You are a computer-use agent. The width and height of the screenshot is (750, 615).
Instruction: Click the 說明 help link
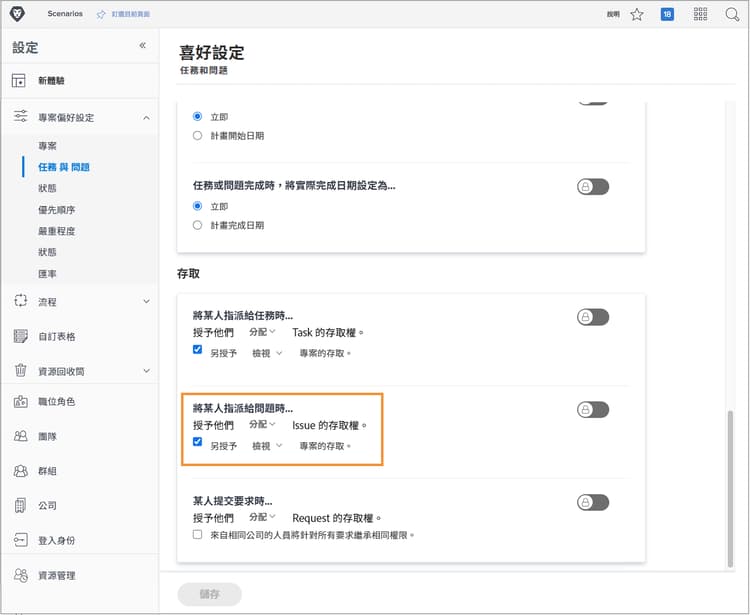(x=613, y=14)
